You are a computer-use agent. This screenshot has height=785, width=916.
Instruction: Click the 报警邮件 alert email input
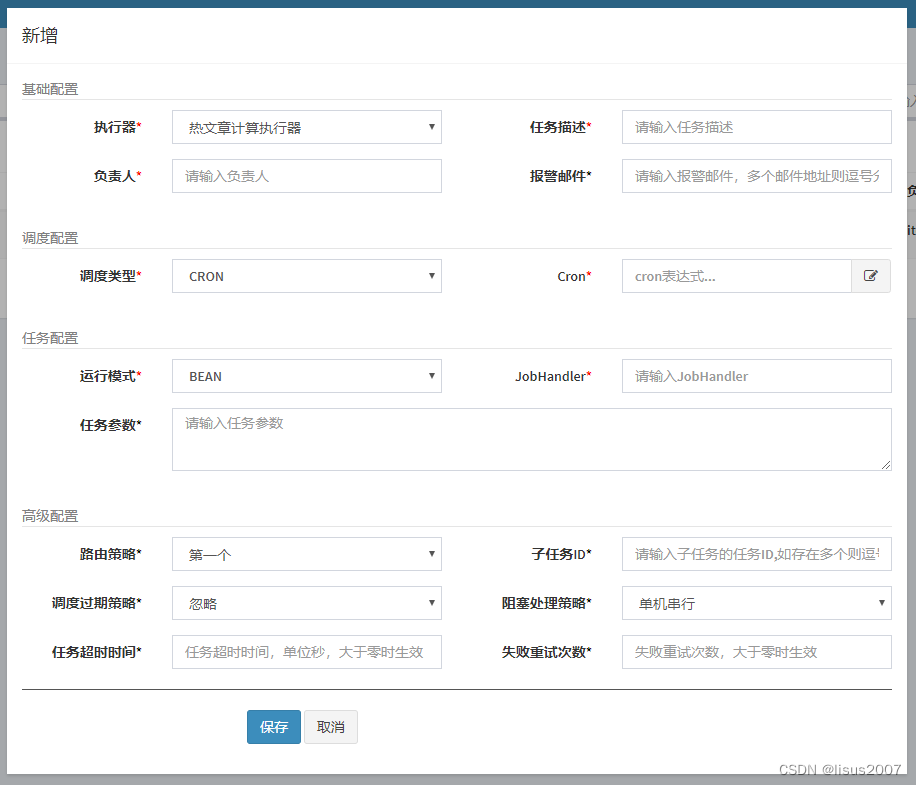(756, 176)
